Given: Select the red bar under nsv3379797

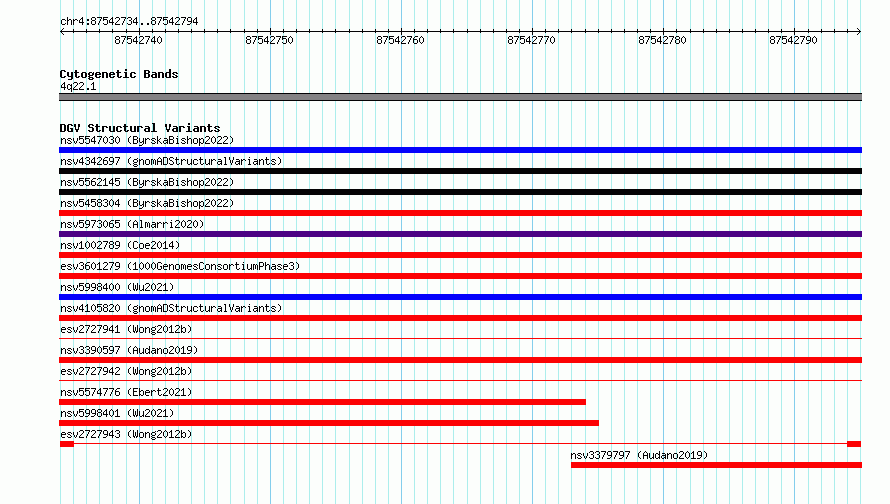Looking at the screenshot, I should (x=716, y=465).
